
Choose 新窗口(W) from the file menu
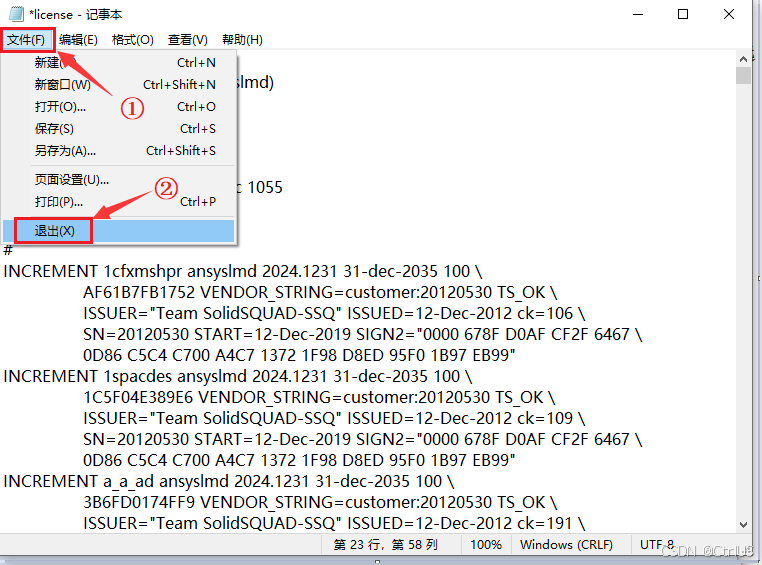coord(119,85)
